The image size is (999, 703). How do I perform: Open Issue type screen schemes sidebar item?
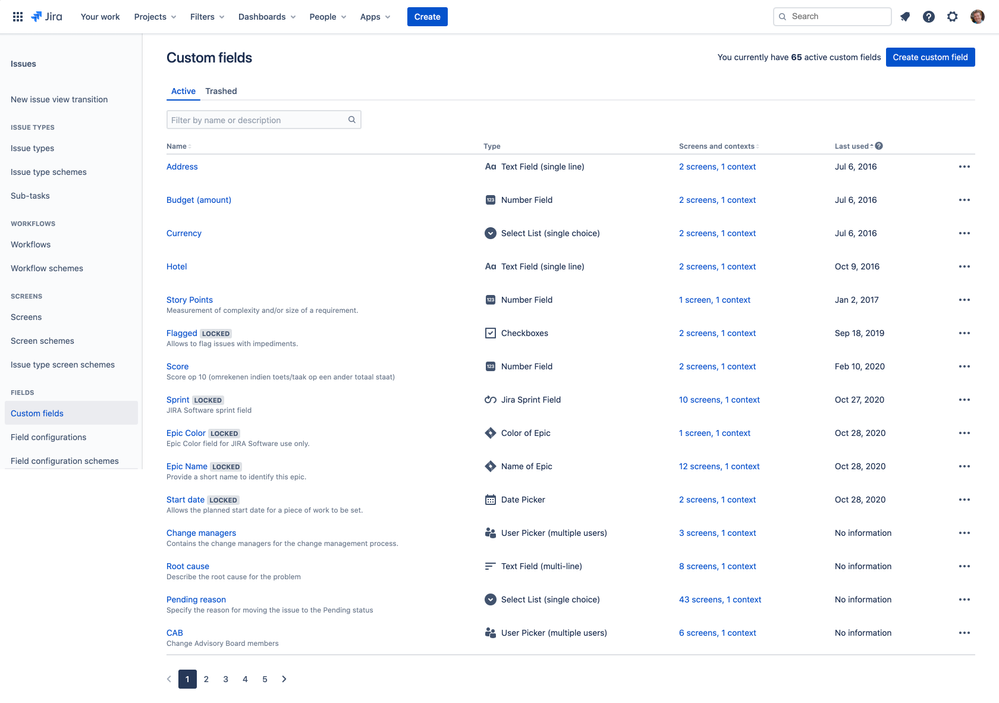62,365
